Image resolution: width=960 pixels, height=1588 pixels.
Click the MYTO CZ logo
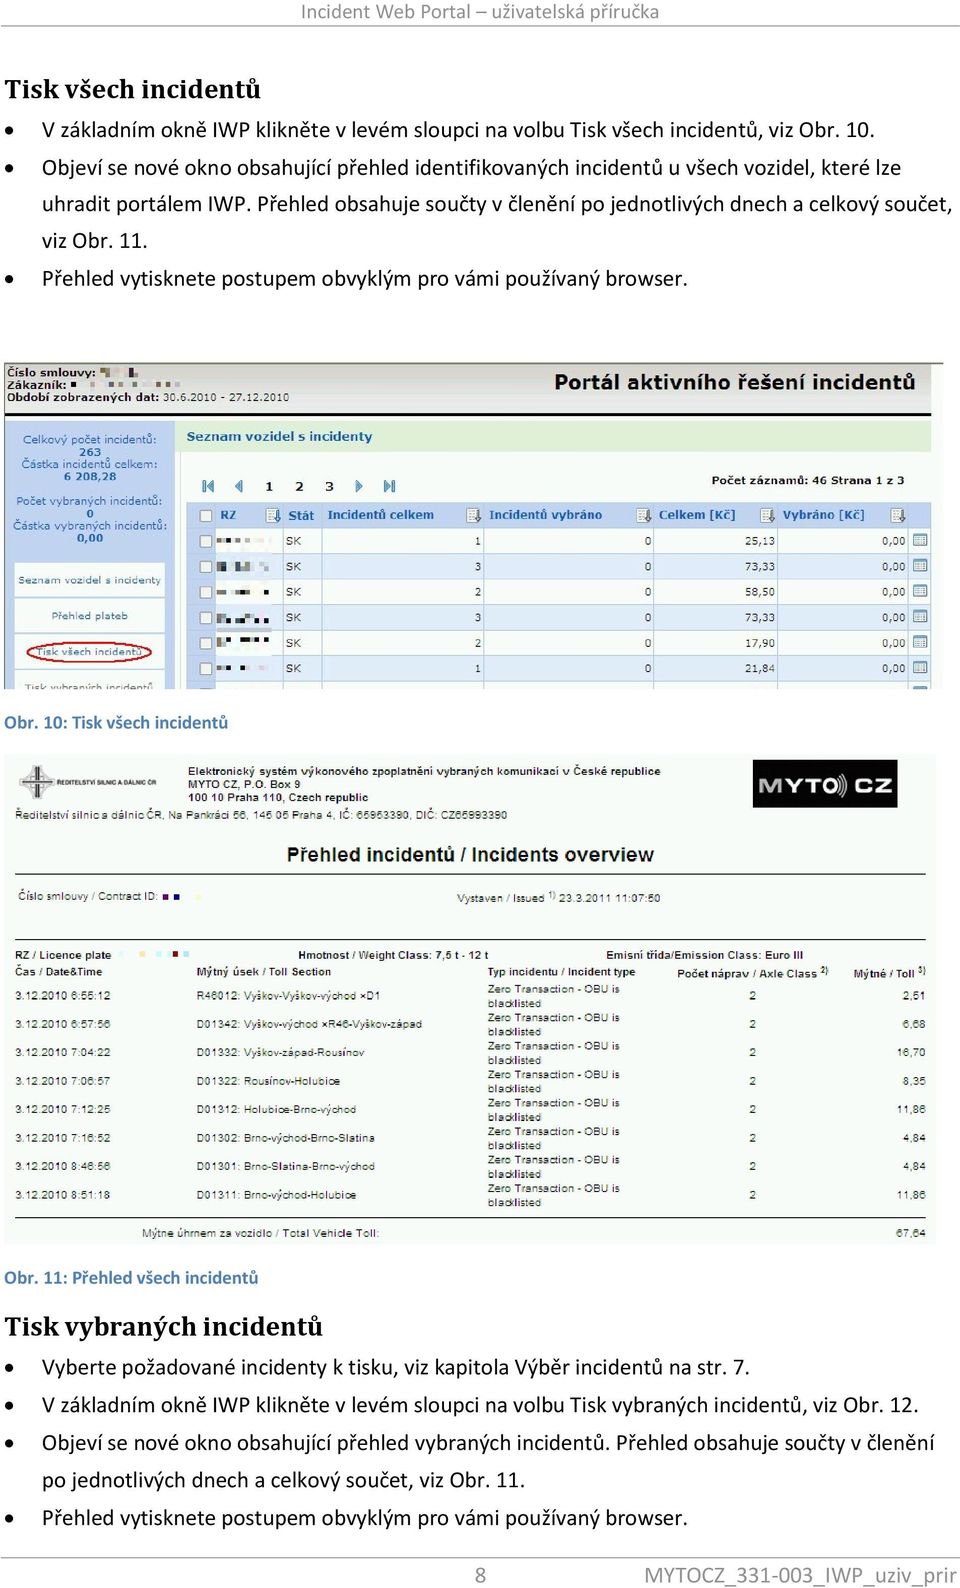click(x=824, y=784)
